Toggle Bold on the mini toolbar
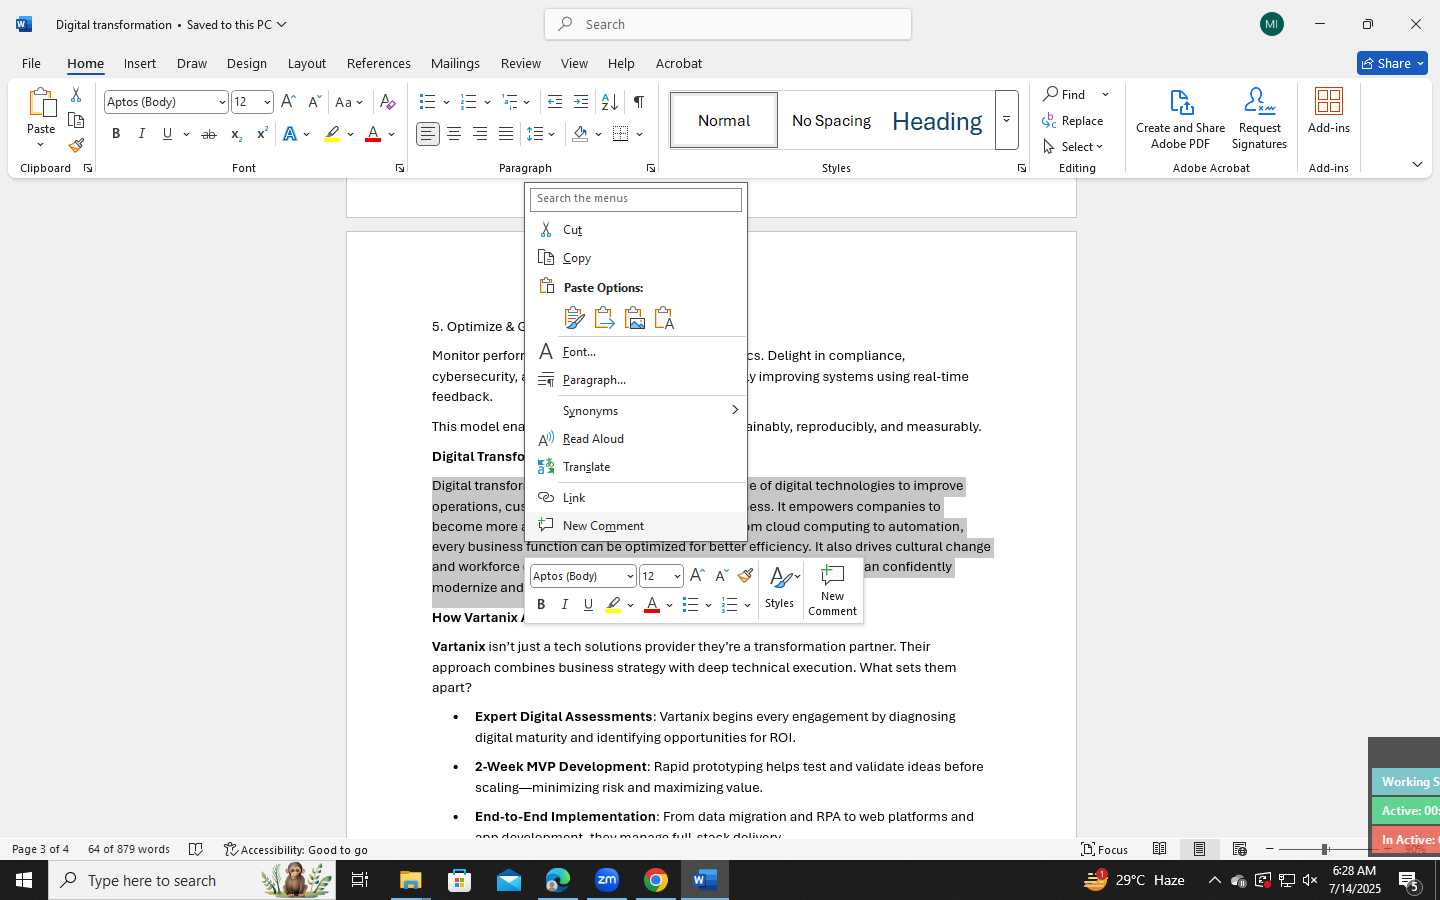1440x900 pixels. coord(541,605)
